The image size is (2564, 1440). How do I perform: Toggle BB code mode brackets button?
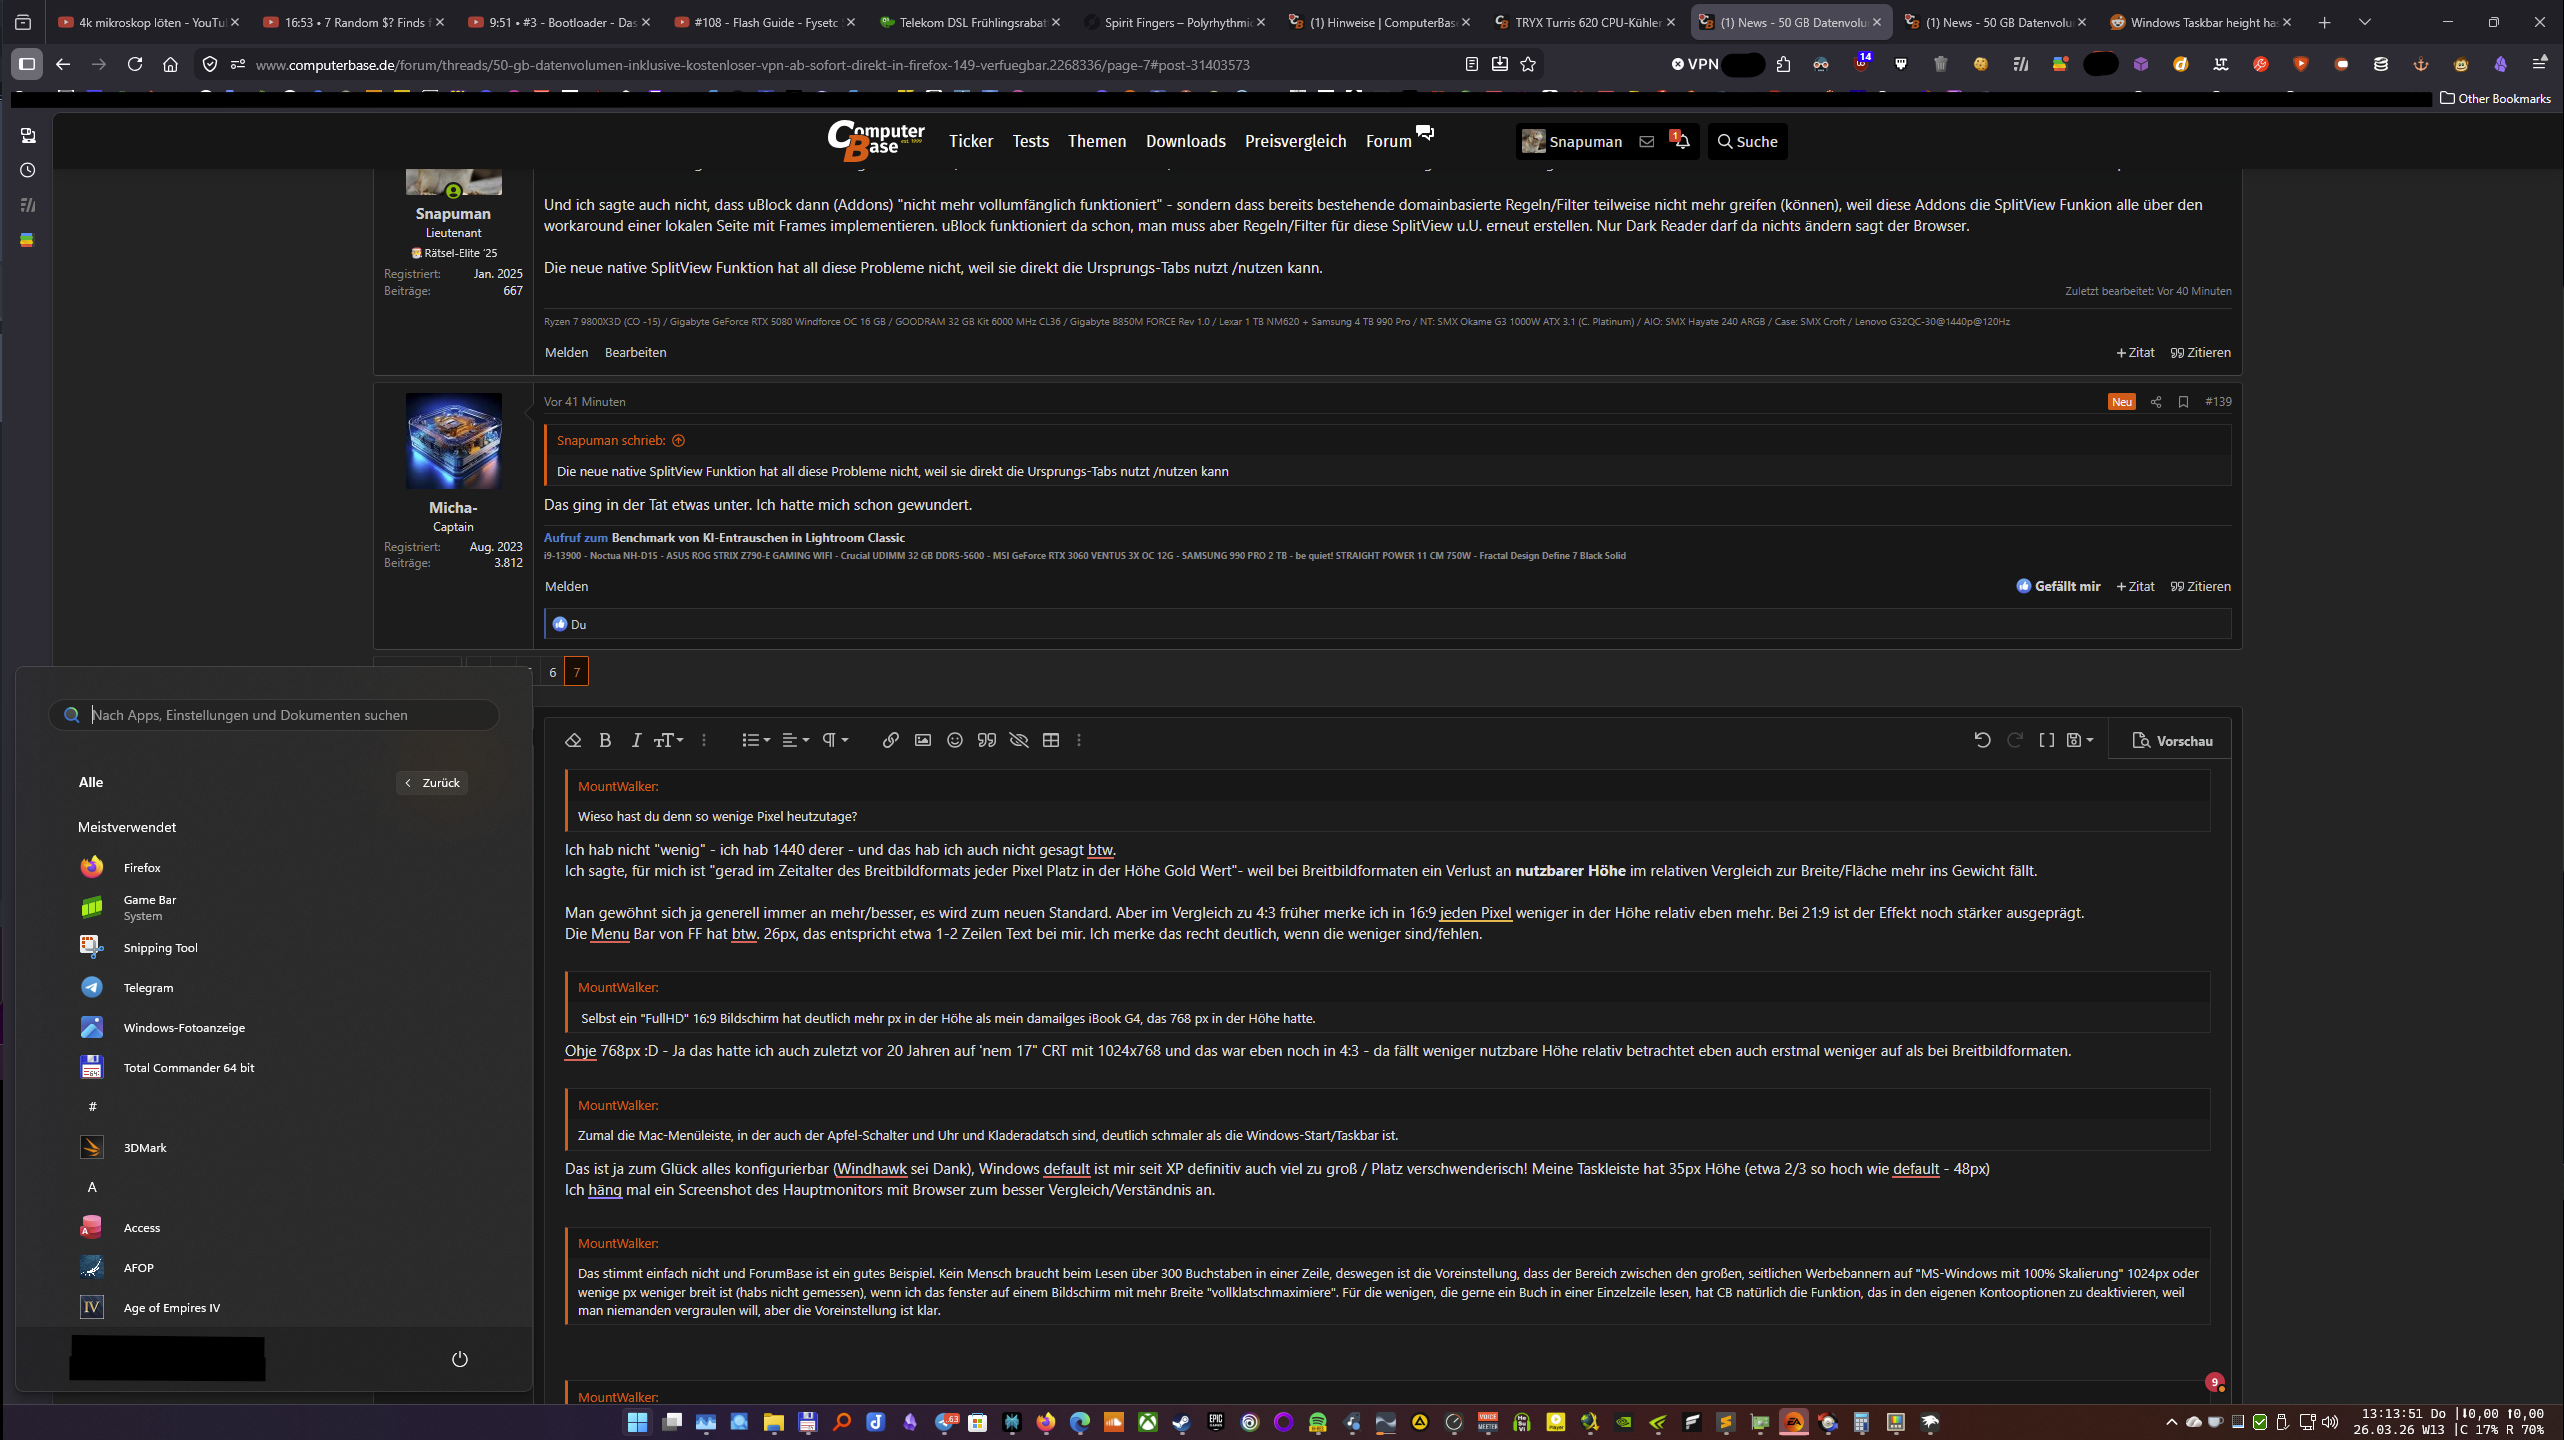(x=2047, y=740)
